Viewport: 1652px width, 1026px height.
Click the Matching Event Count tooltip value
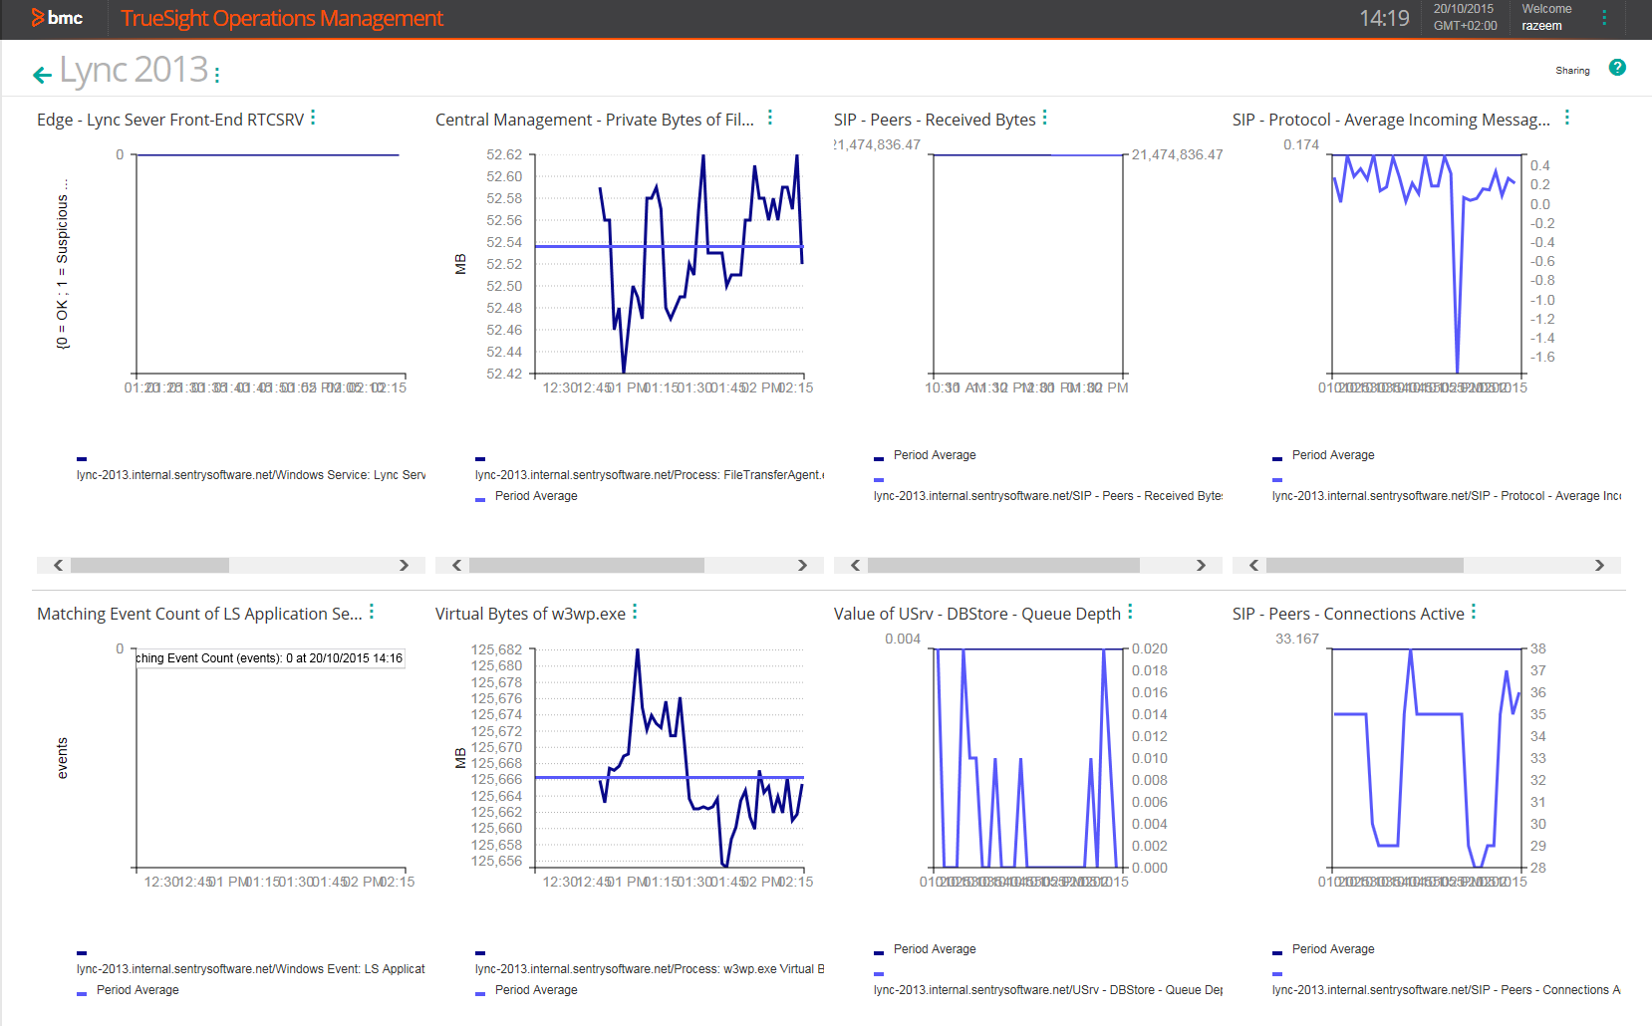tap(270, 658)
